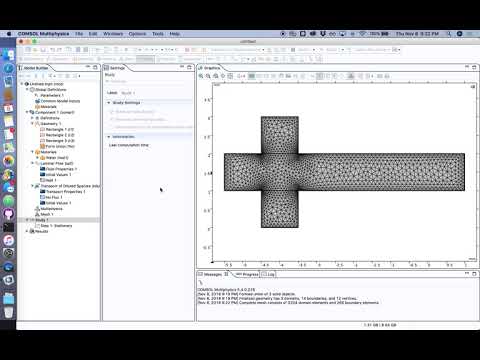
Task: Click the Label input field in Settings
Action: click(x=156, y=93)
